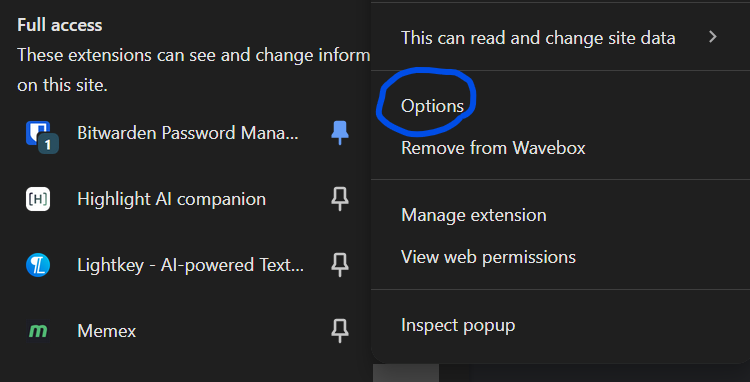The width and height of the screenshot is (750, 382).
Task: Pin the Lightkey extension to toolbar
Action: pyautogui.click(x=340, y=265)
